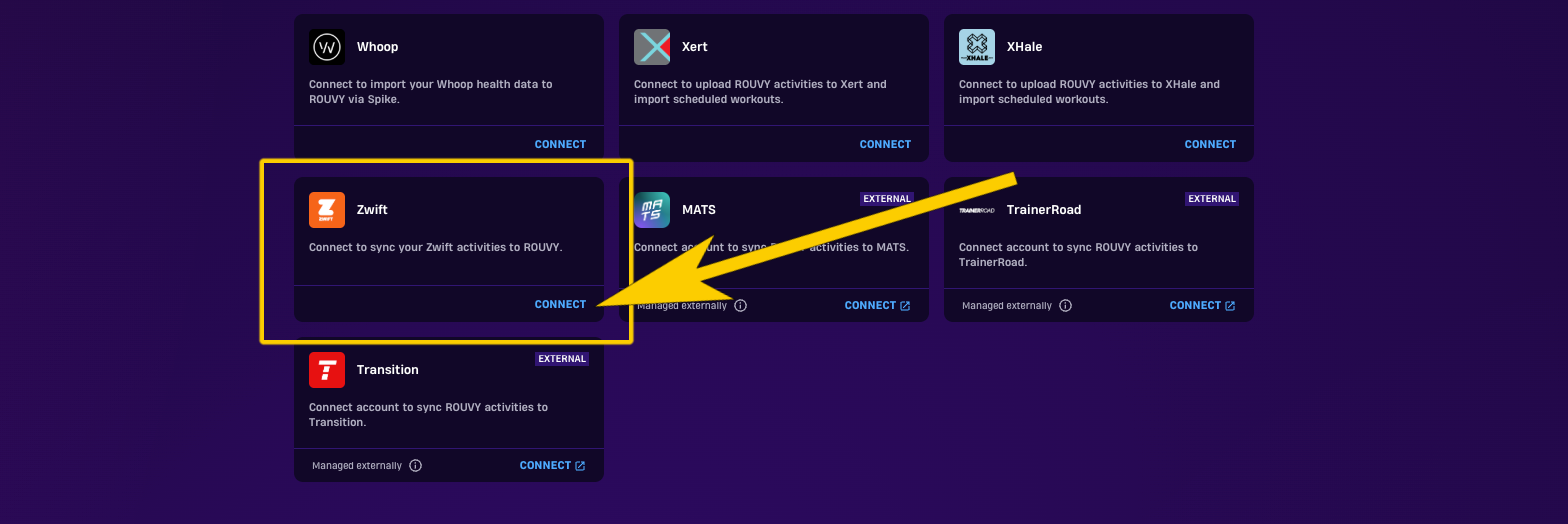Click TrainerRoad description about syncing ROUVY activities
The image size is (1568, 524).
coord(1078,255)
